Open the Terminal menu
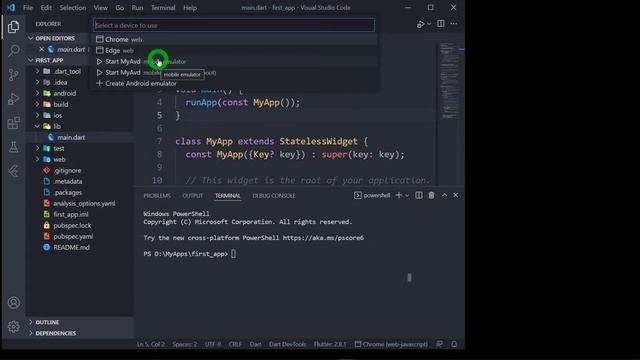 pyautogui.click(x=163, y=8)
